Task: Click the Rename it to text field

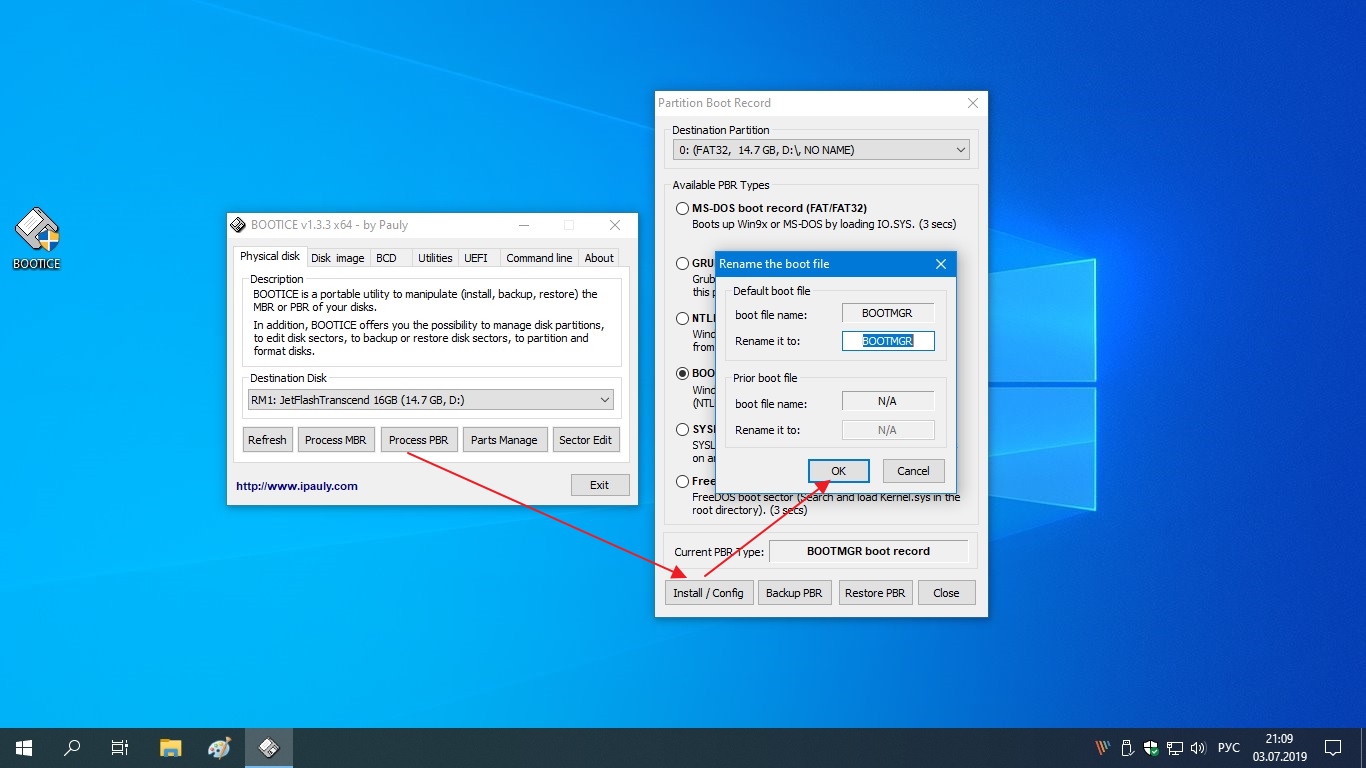Action: (888, 341)
